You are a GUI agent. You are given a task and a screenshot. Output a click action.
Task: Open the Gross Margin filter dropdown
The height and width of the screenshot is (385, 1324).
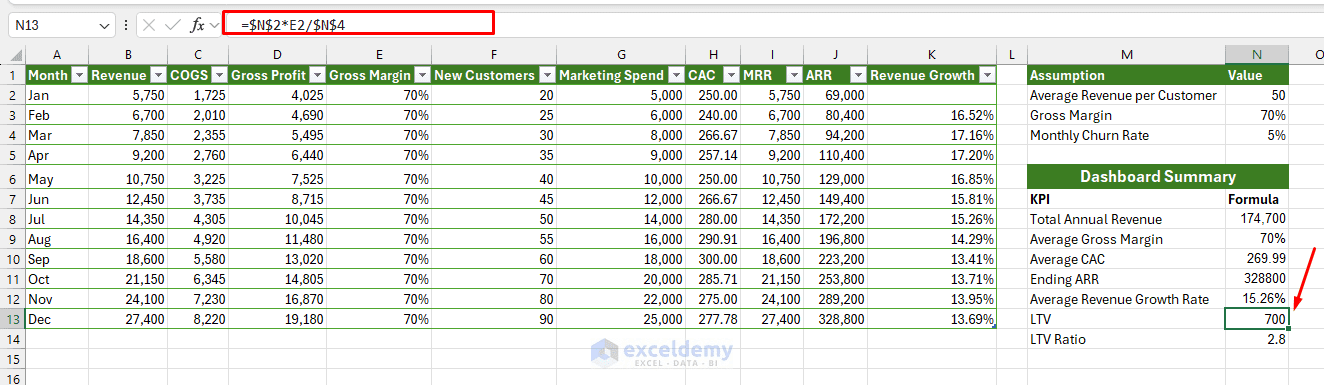click(421, 75)
